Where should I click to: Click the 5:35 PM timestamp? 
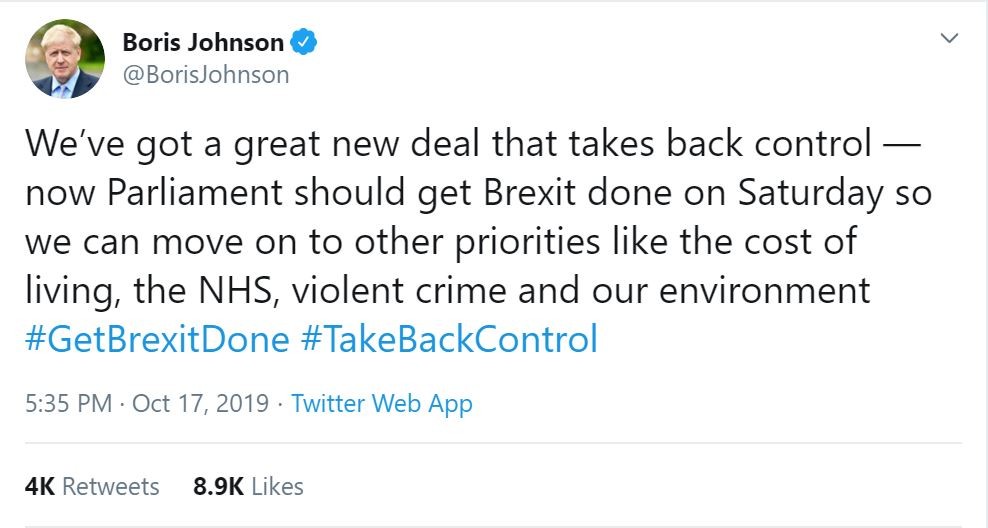pos(66,404)
